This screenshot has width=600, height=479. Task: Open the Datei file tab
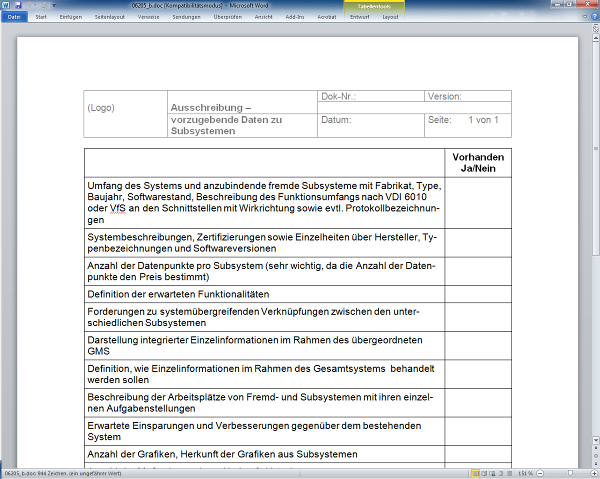[x=13, y=17]
